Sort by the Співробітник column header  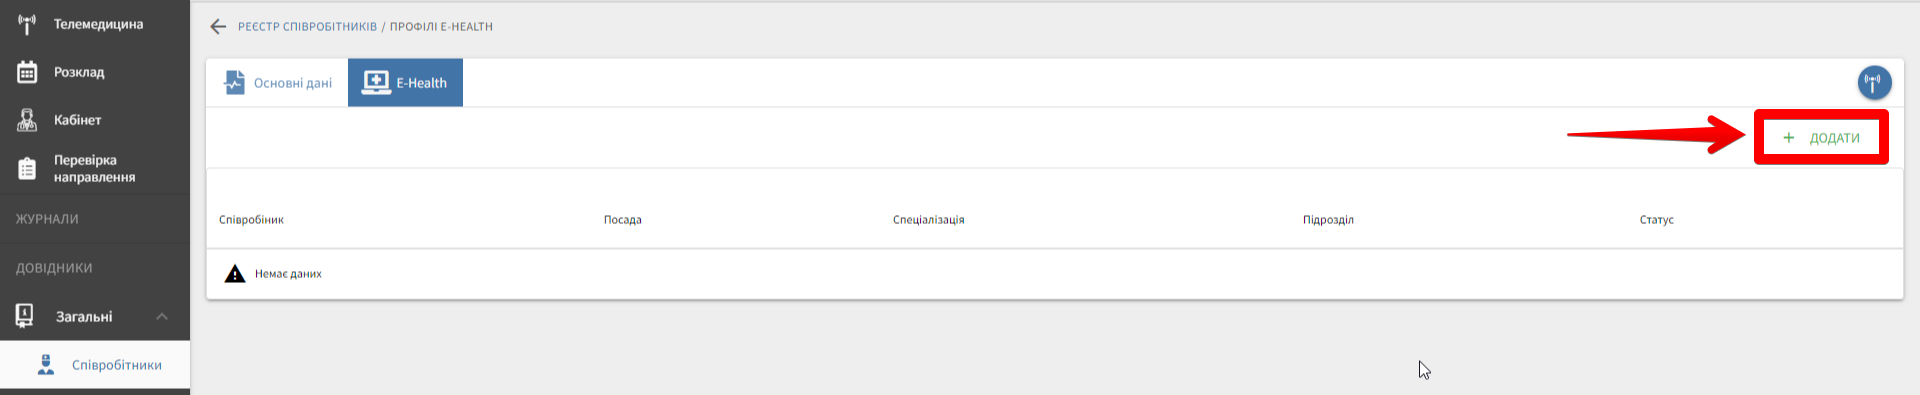point(251,220)
